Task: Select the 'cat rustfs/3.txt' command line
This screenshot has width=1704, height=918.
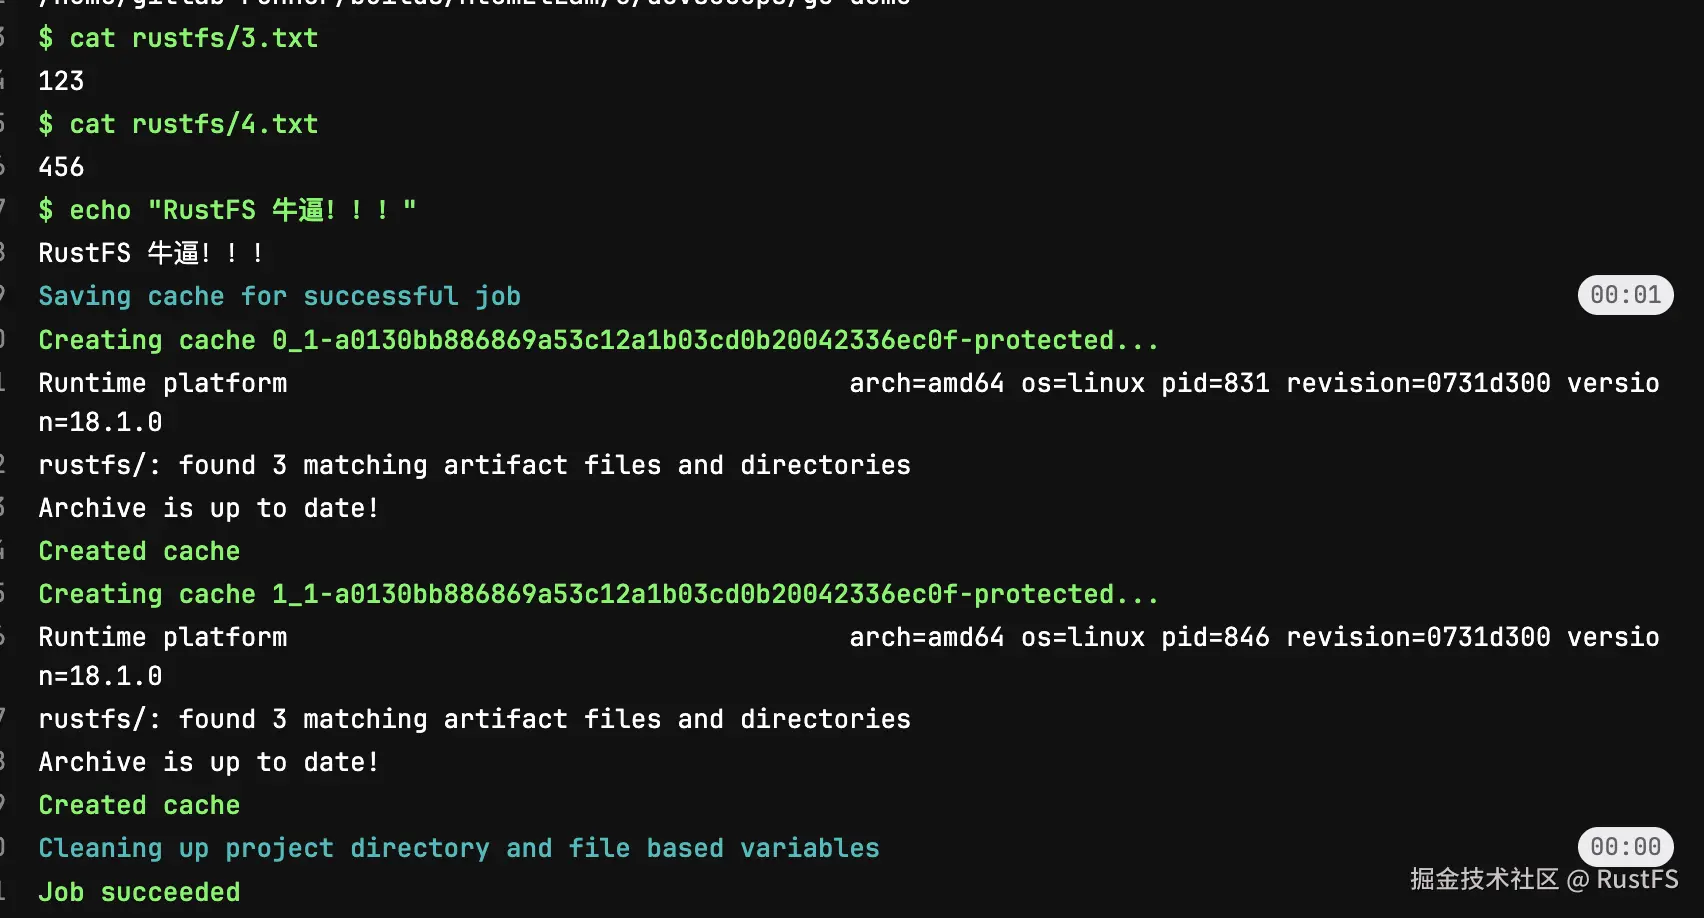Action: pos(178,39)
